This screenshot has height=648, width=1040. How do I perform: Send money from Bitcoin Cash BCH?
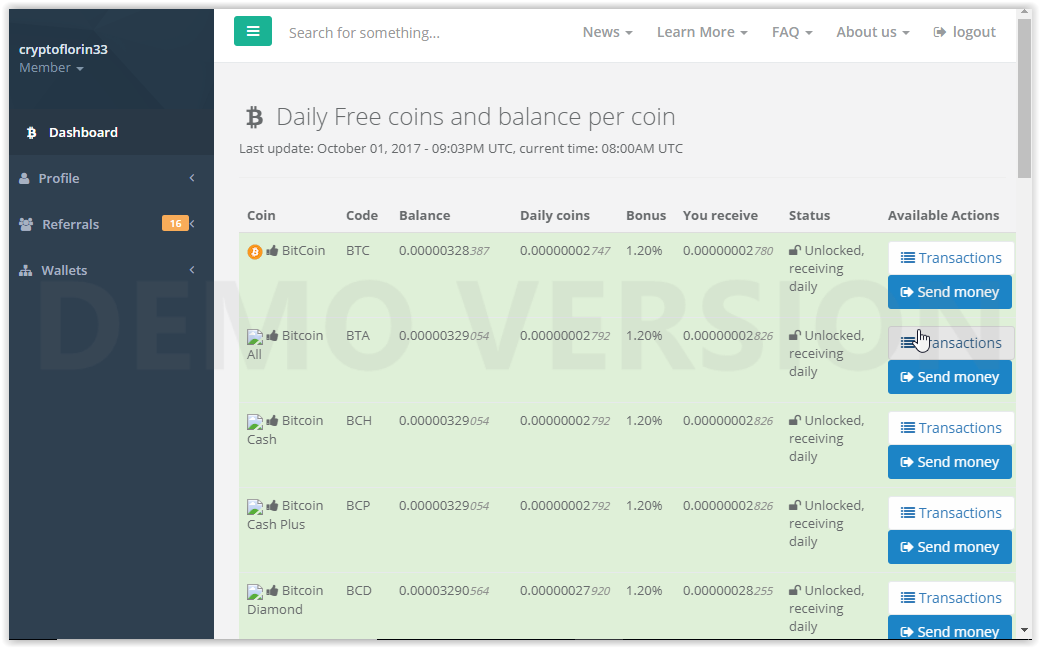(950, 462)
